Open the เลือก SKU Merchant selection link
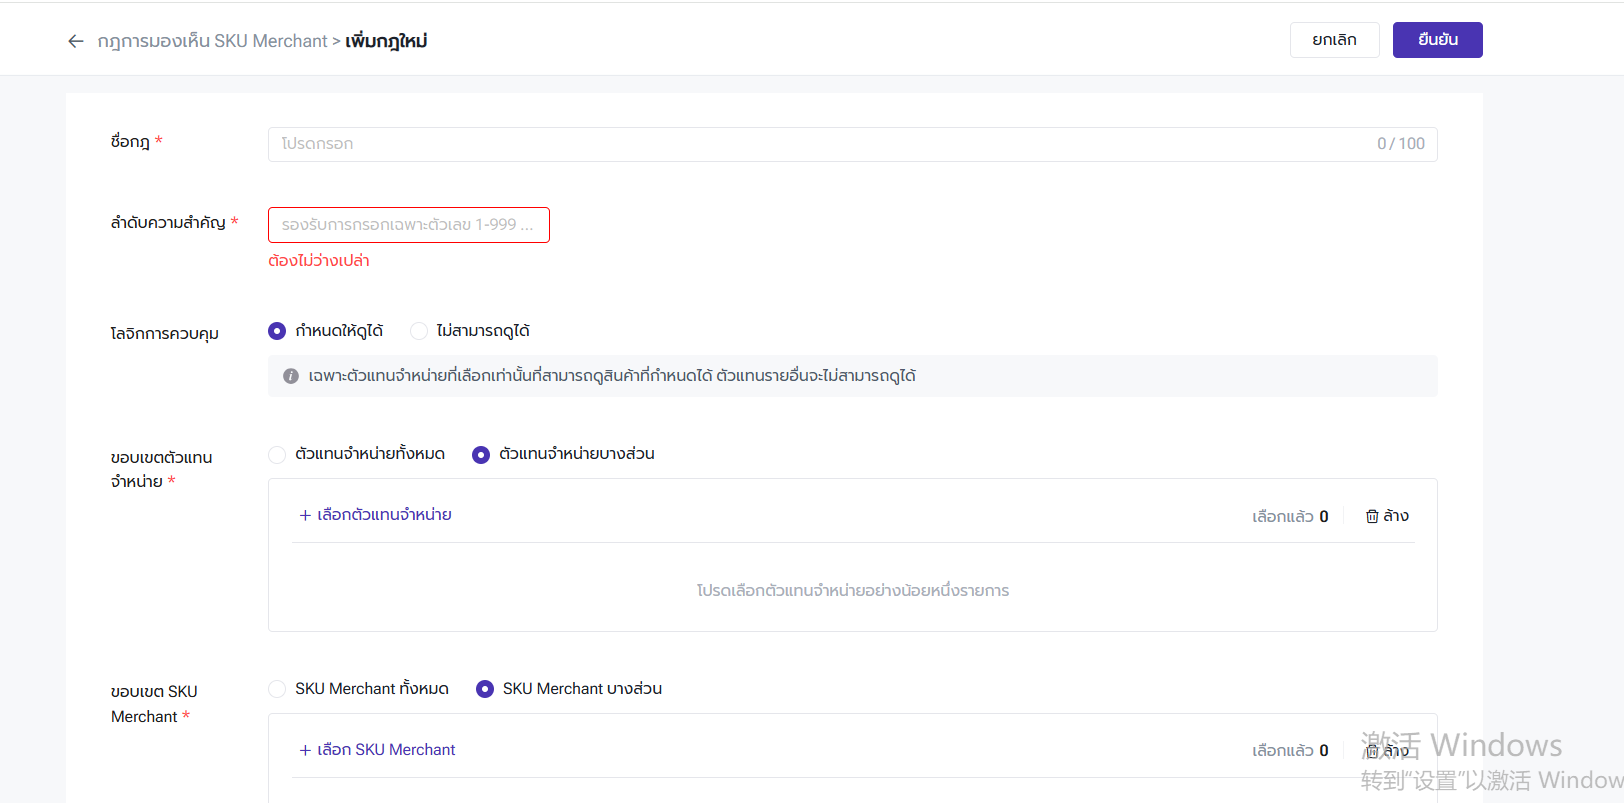The height and width of the screenshot is (803, 1624). tap(386, 750)
